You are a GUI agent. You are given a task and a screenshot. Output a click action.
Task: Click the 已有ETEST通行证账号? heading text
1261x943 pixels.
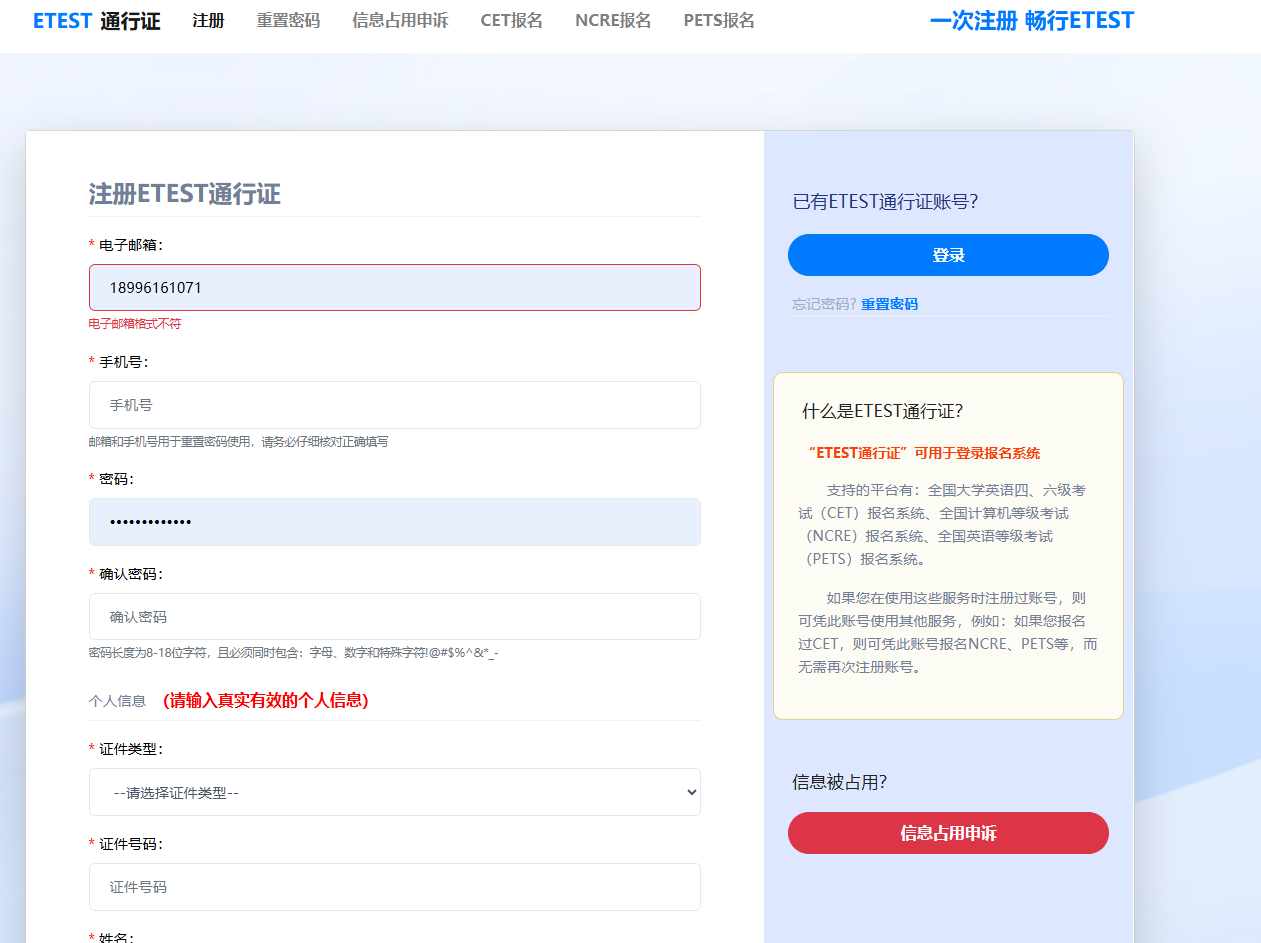pyautogui.click(x=885, y=202)
